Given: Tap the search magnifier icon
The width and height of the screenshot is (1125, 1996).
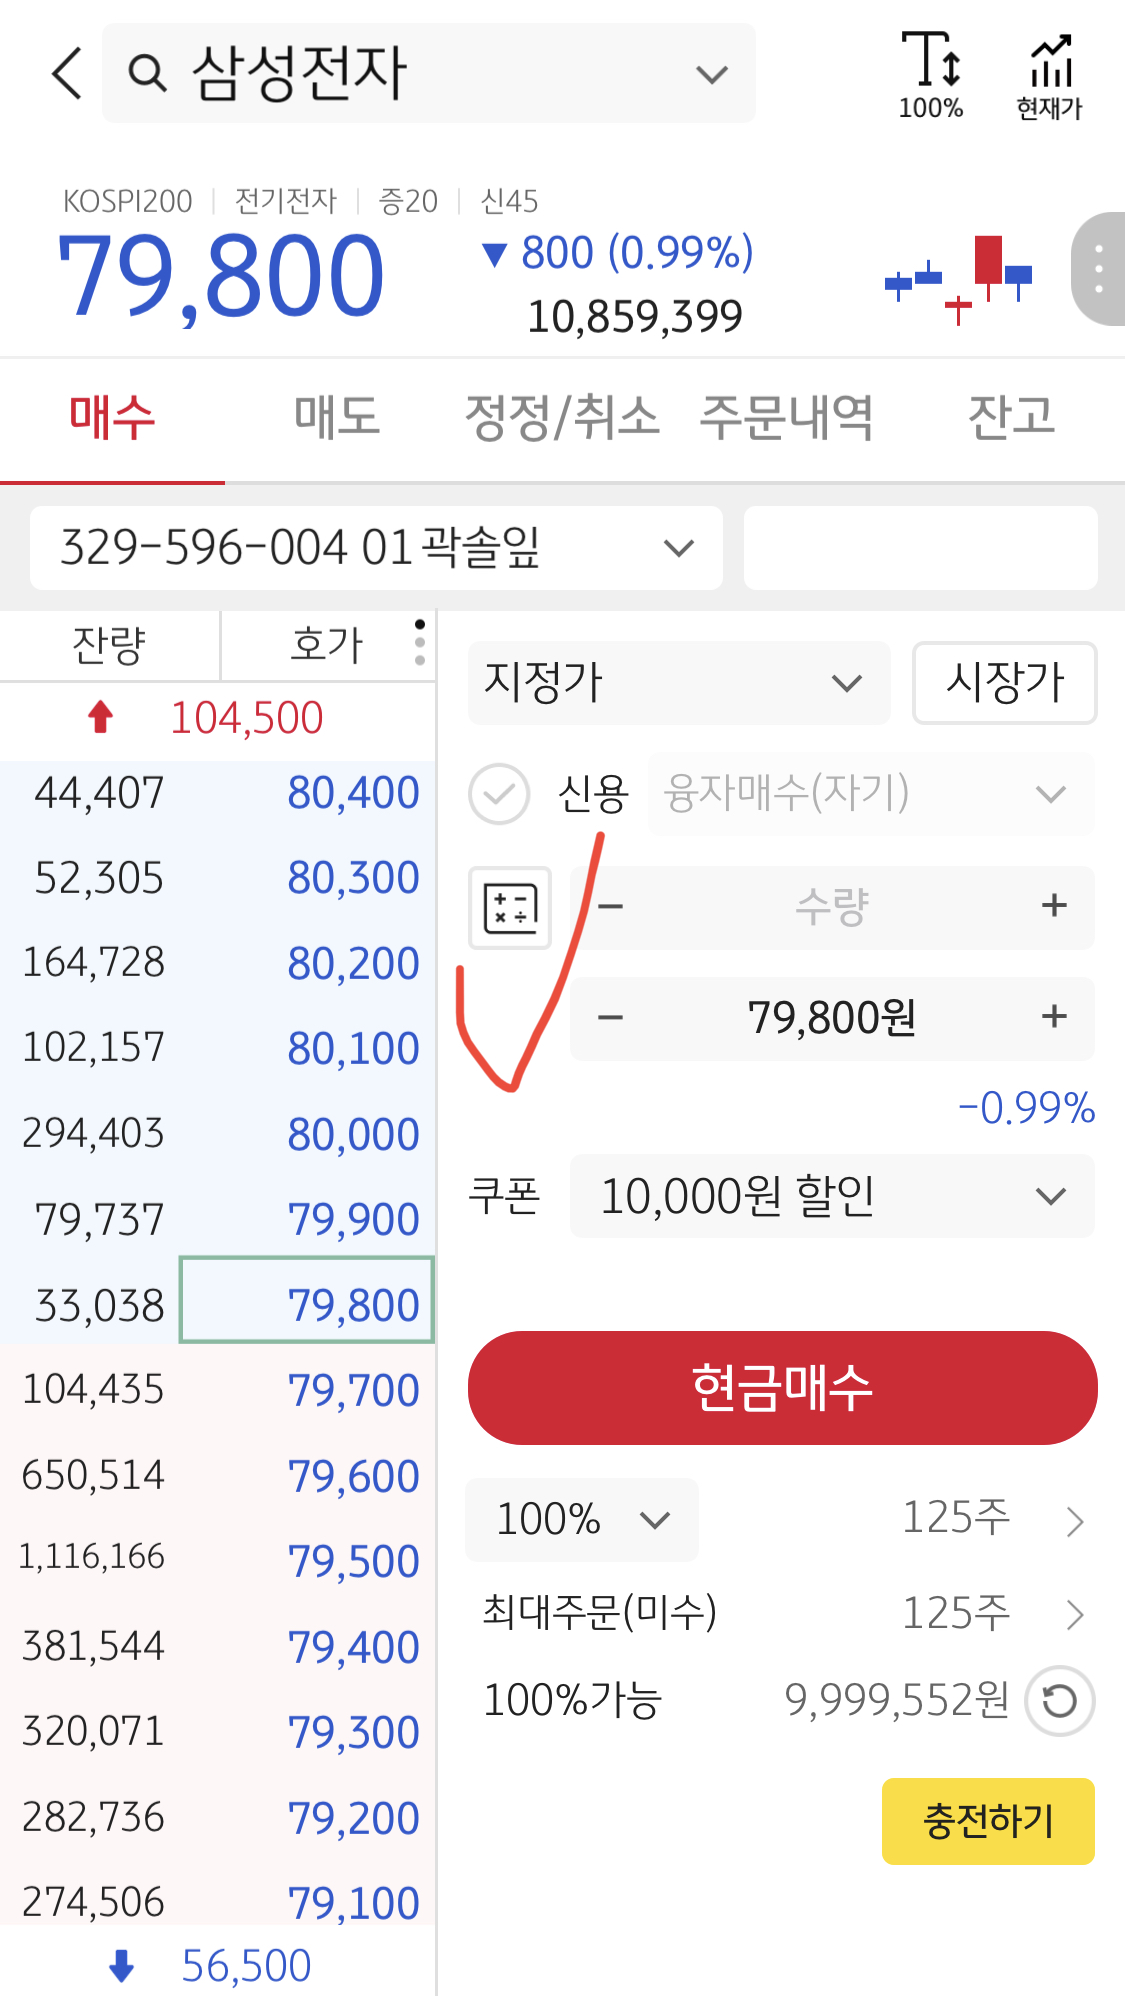Looking at the screenshot, I should (x=147, y=73).
